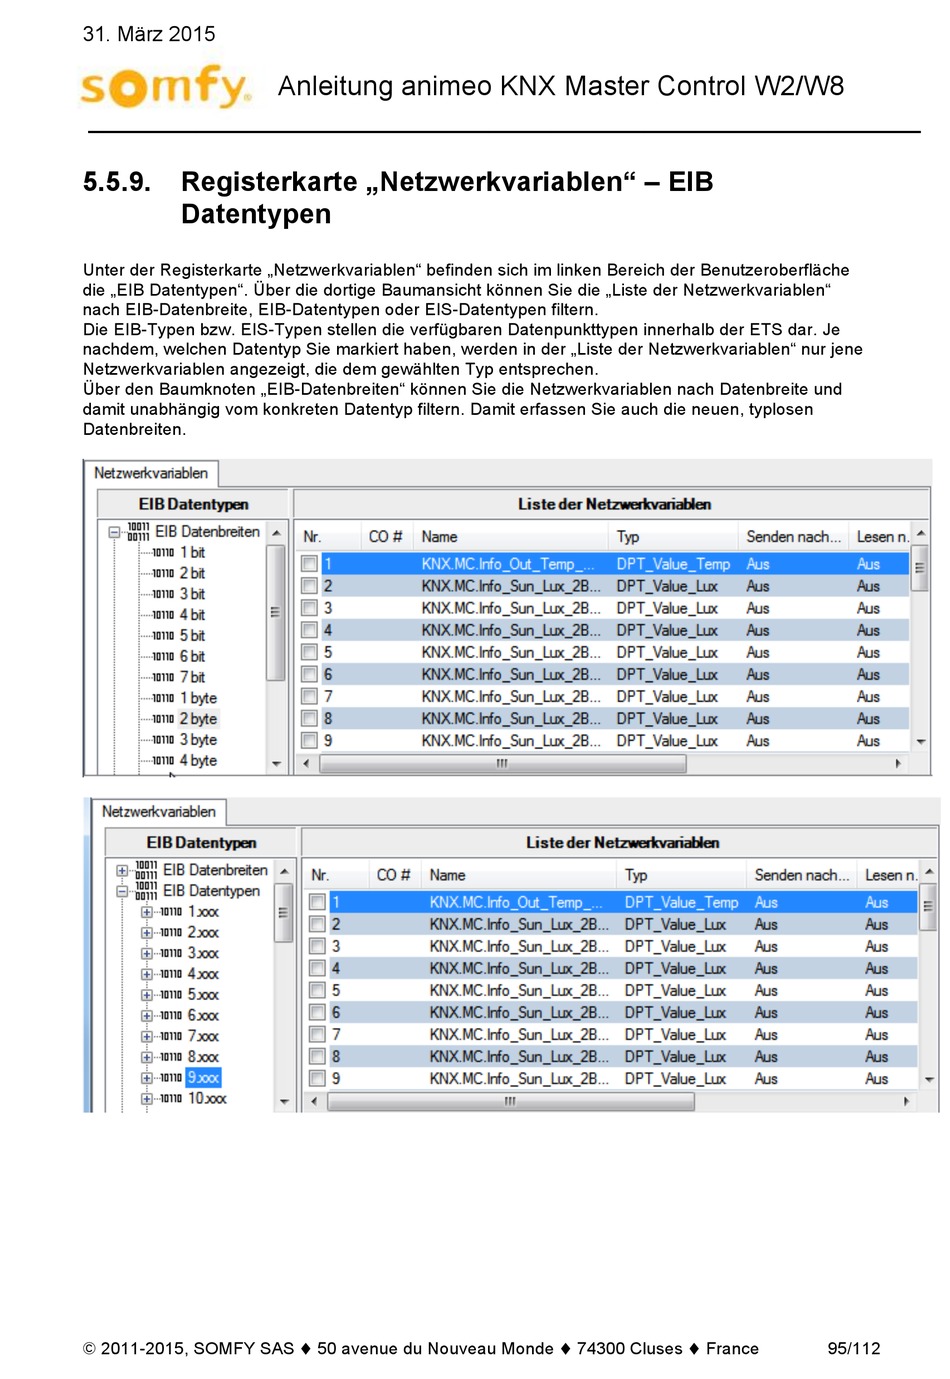Collapse EIB Datentypen node in lower tree

click(122, 891)
